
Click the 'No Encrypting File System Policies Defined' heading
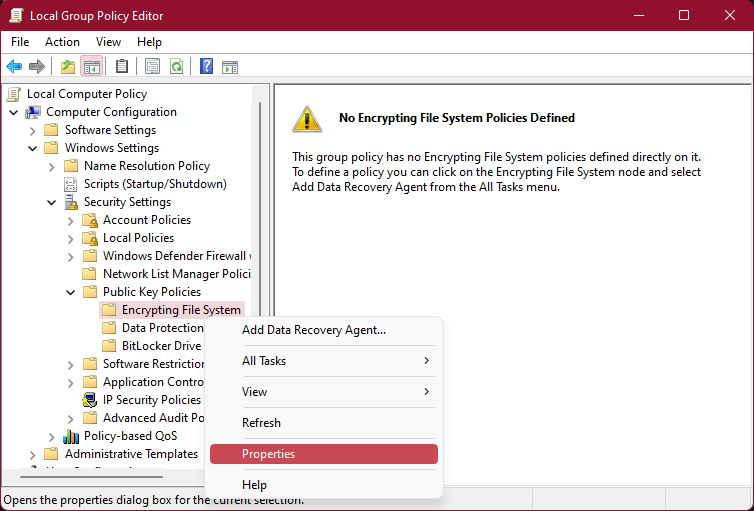click(x=457, y=118)
